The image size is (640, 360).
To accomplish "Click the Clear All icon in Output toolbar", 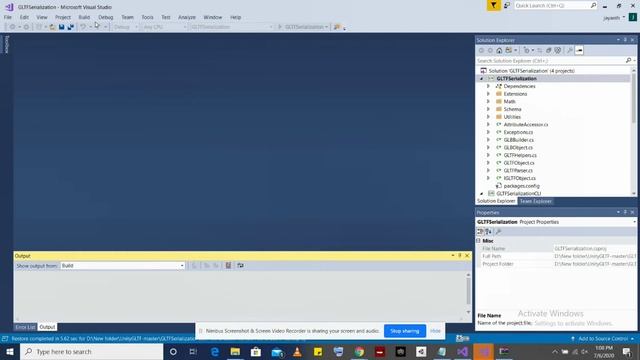I will coord(228,266).
